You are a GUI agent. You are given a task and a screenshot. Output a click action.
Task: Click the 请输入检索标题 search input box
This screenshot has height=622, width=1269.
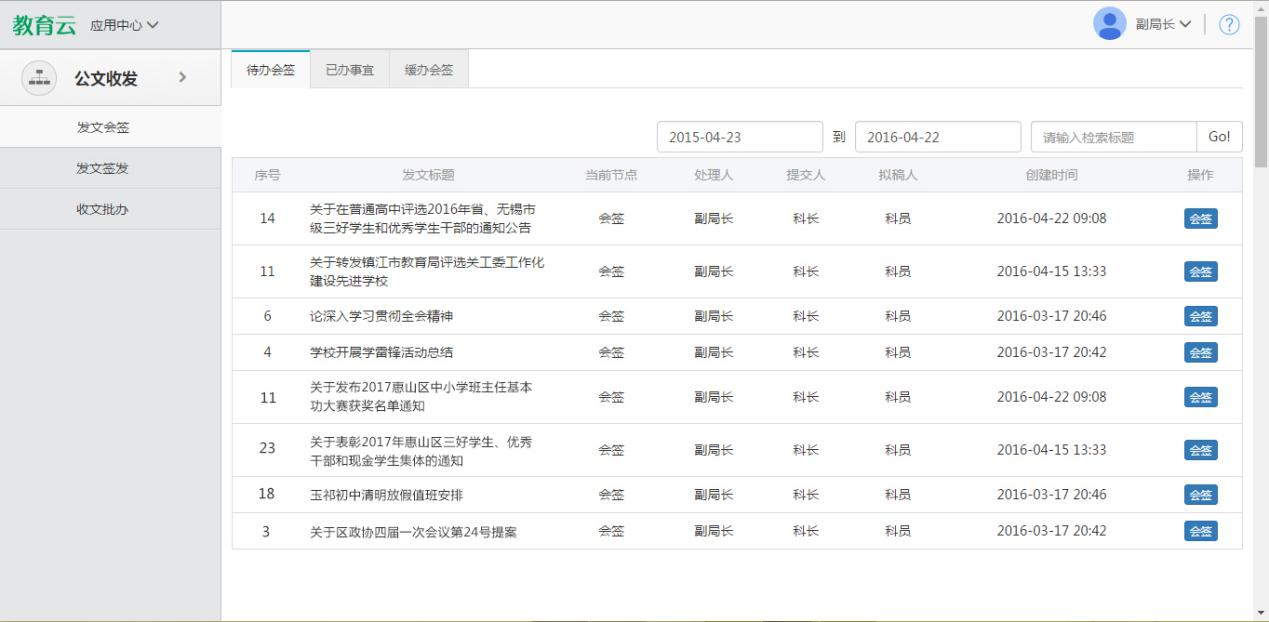pyautogui.click(x=1113, y=137)
